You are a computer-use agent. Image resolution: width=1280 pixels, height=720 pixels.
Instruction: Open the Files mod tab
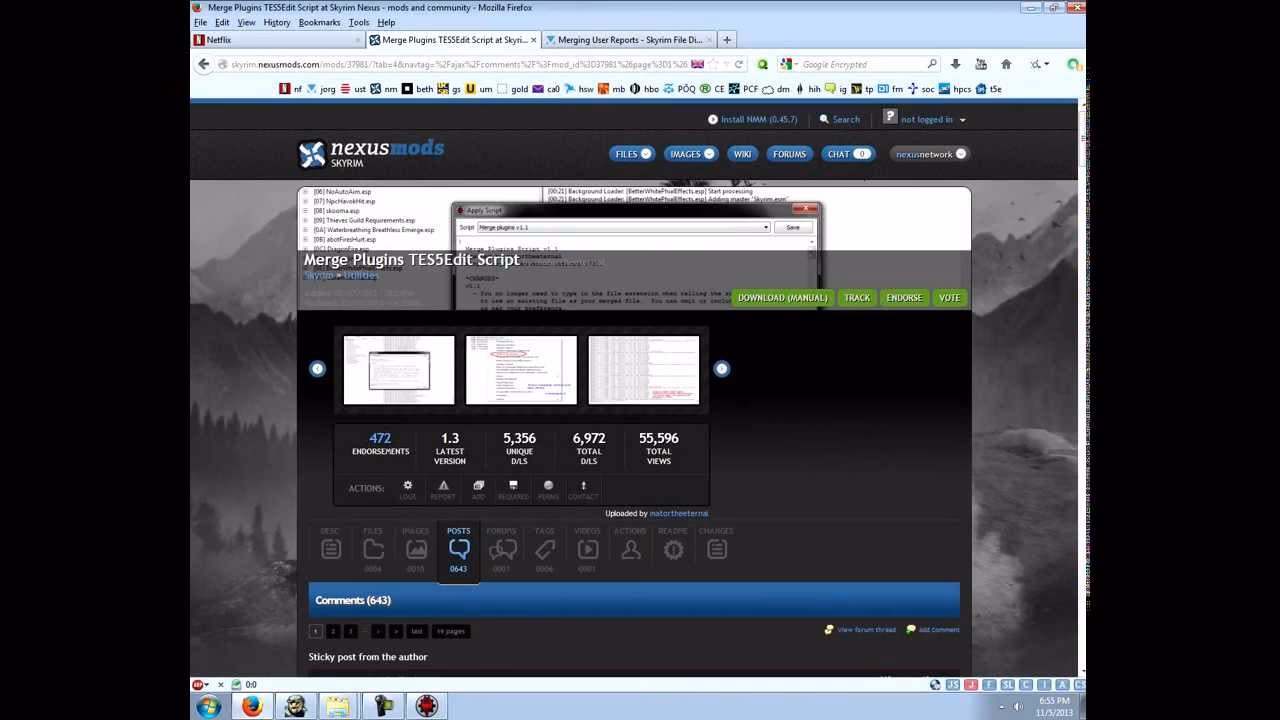373,549
